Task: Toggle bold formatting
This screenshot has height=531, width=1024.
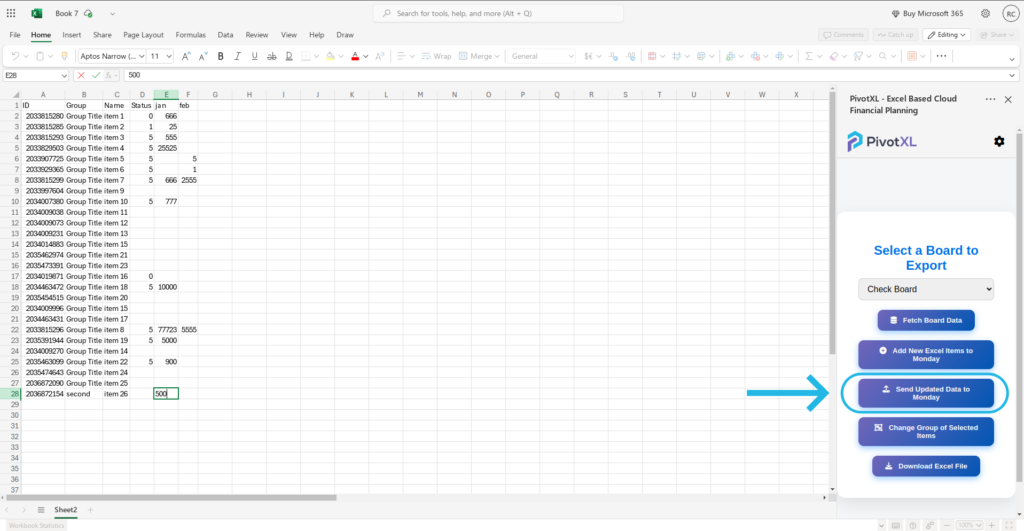Action: pyautogui.click(x=221, y=56)
